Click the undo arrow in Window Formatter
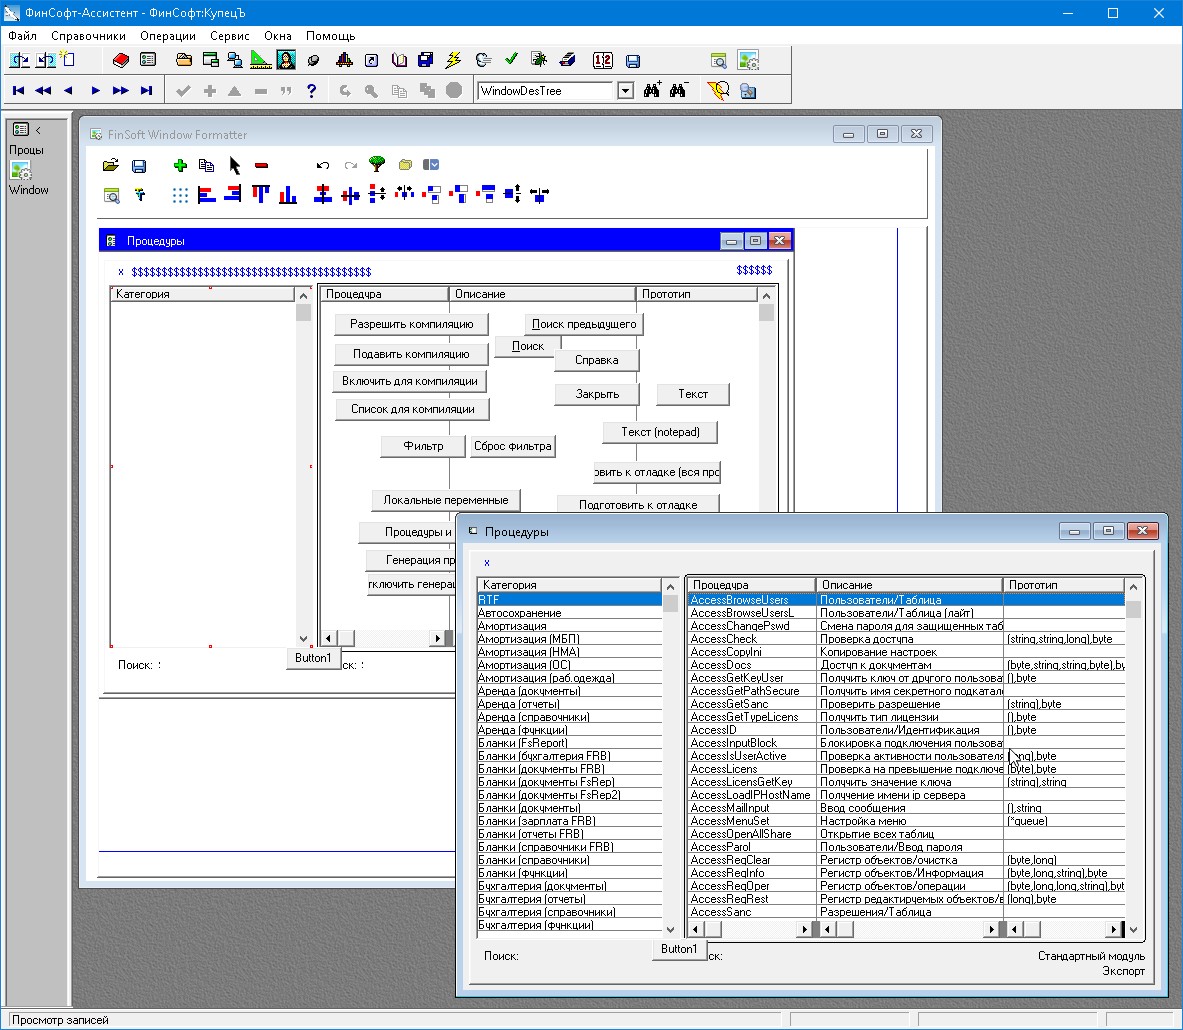The width and height of the screenshot is (1183, 1030). pyautogui.click(x=322, y=165)
